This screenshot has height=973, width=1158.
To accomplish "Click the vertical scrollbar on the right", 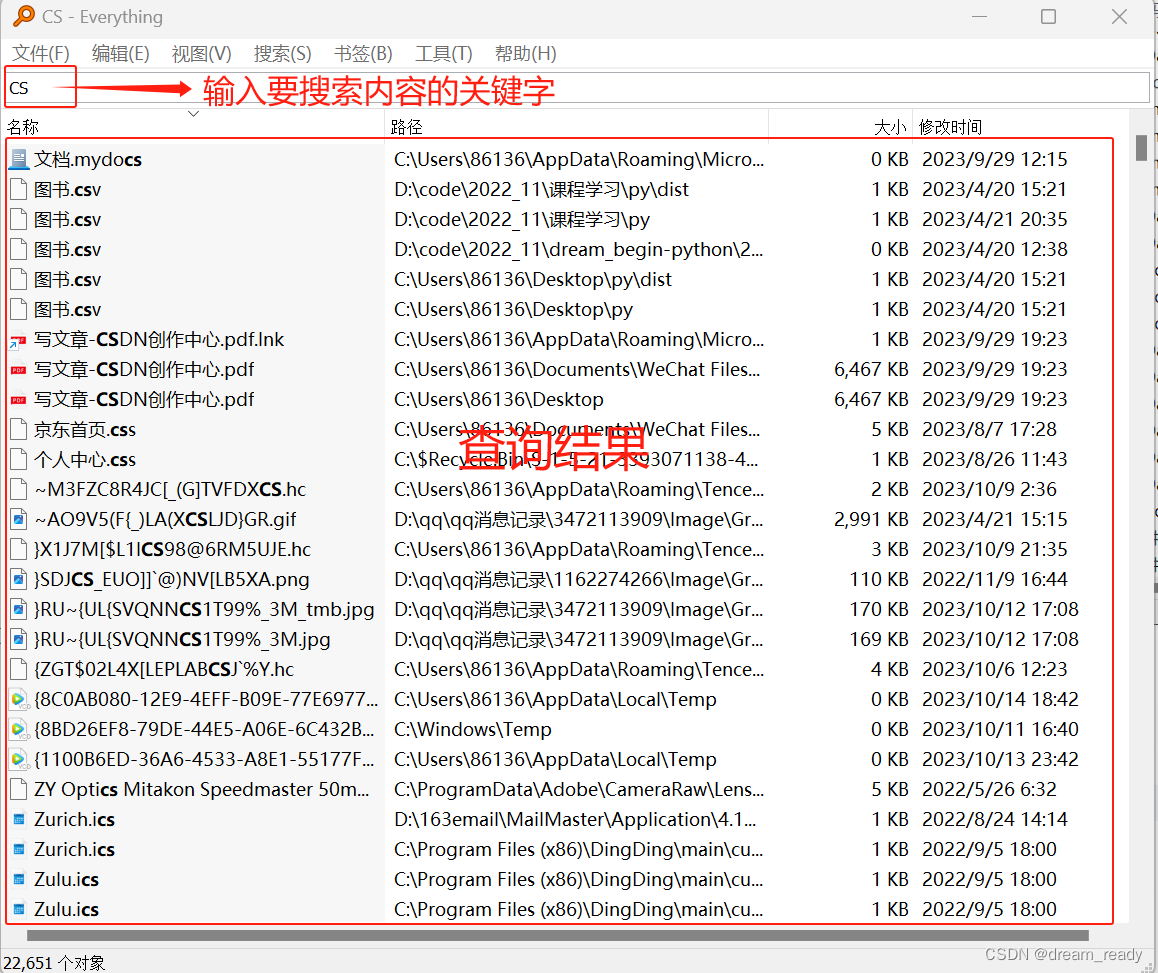I will [x=1140, y=150].
